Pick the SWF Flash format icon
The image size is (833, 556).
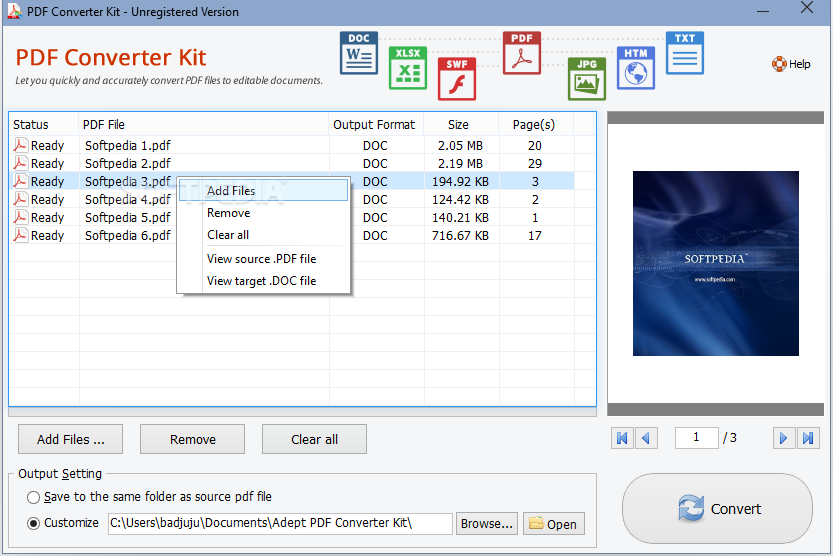(x=456, y=79)
